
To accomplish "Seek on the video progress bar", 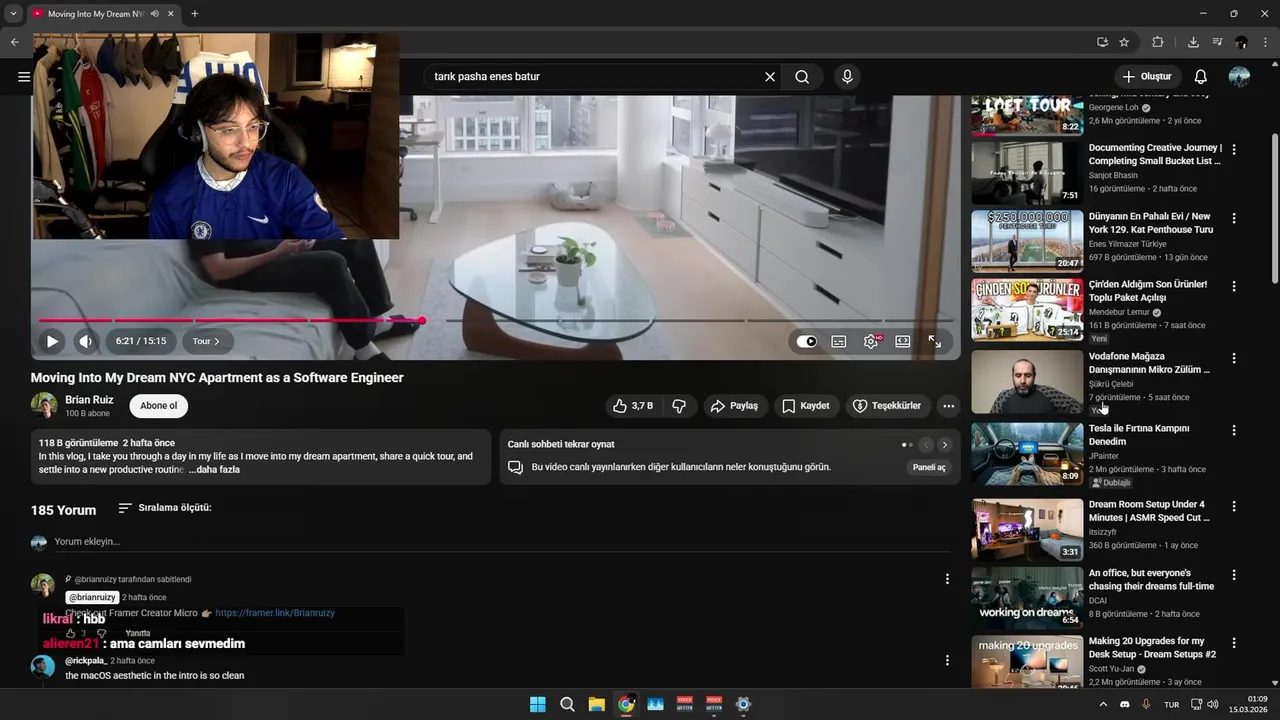I will coord(496,321).
